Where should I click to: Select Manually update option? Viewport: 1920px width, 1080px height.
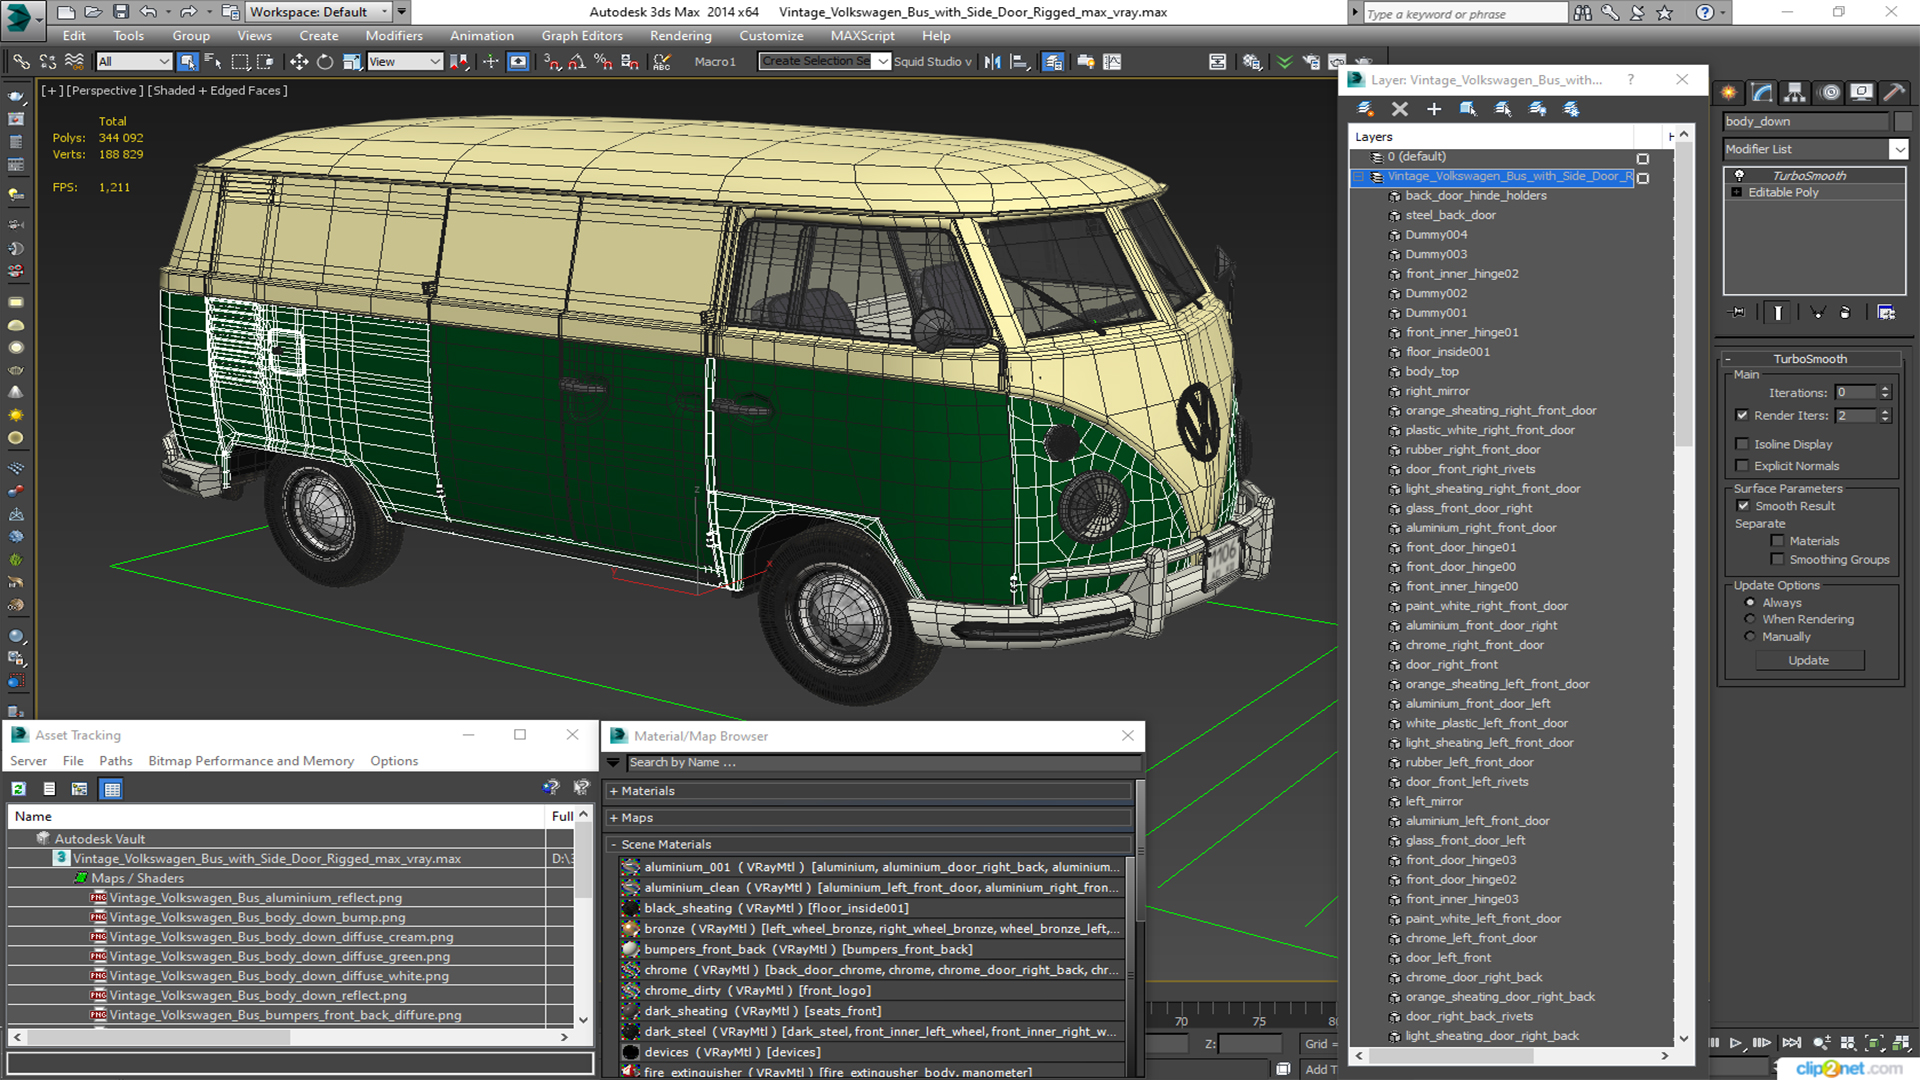[1749, 637]
